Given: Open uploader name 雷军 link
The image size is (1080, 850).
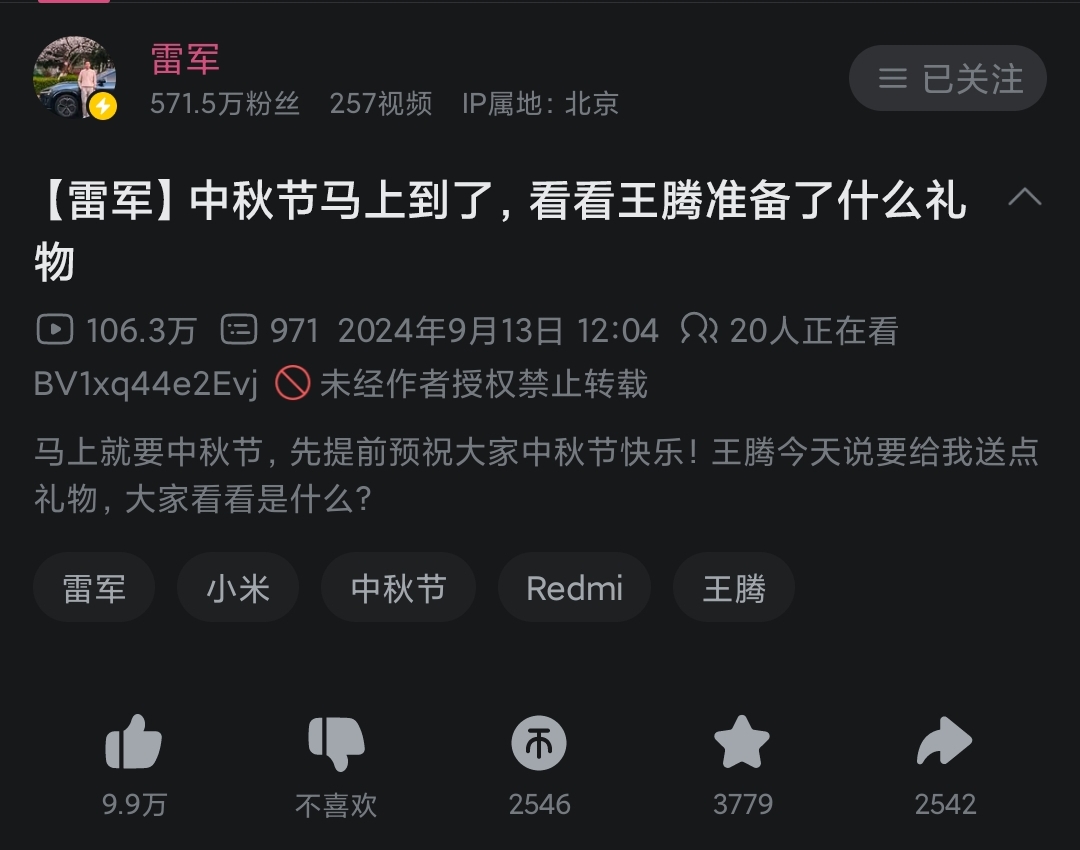Looking at the screenshot, I should tap(185, 59).
